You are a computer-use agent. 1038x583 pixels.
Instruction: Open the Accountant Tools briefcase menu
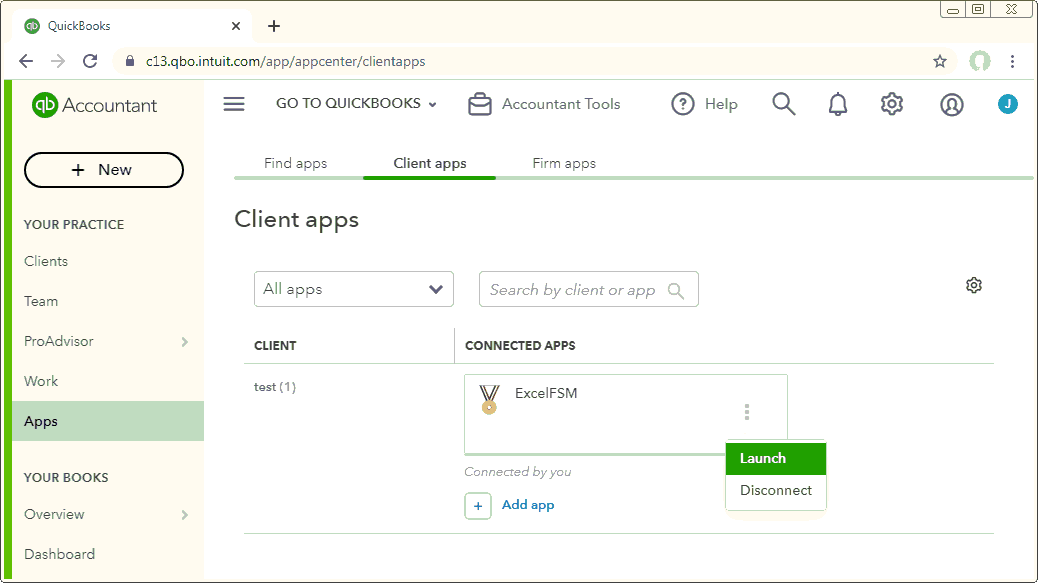(x=544, y=104)
